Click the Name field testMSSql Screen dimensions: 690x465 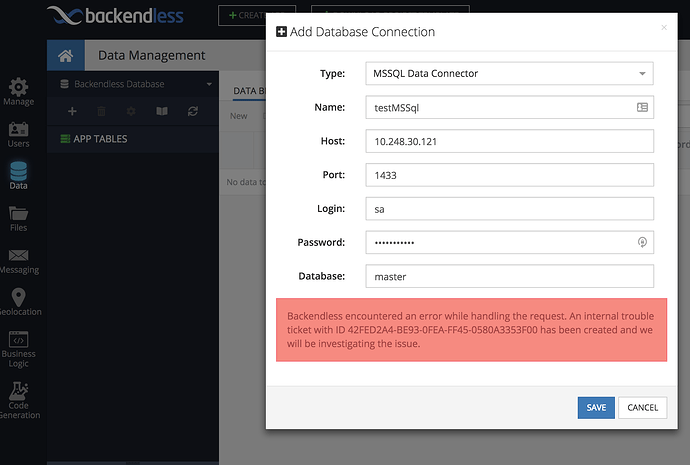(509, 107)
